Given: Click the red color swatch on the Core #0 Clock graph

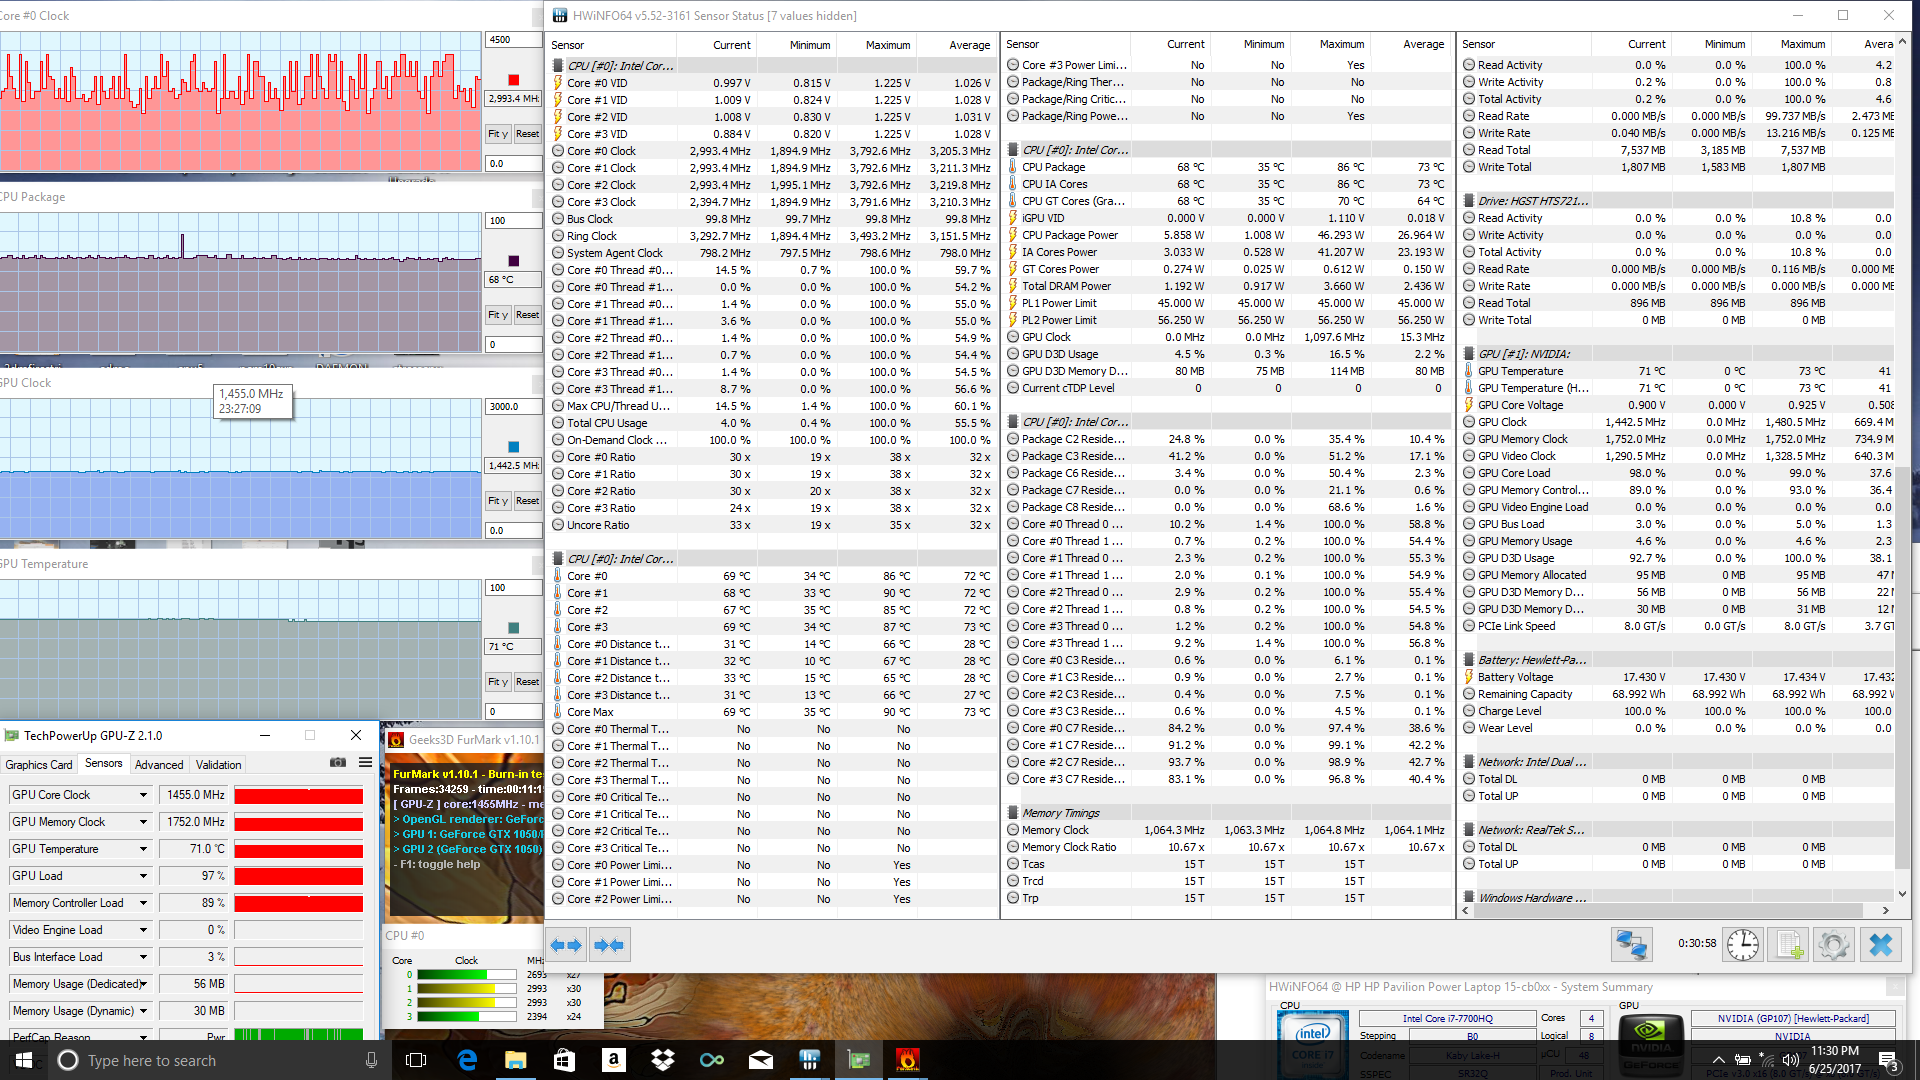Looking at the screenshot, I should (x=513, y=80).
